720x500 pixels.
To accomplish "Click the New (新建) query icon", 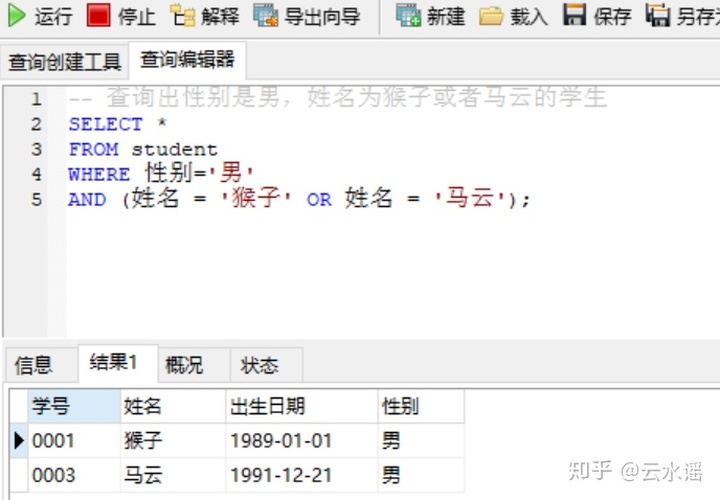I will click(408, 16).
